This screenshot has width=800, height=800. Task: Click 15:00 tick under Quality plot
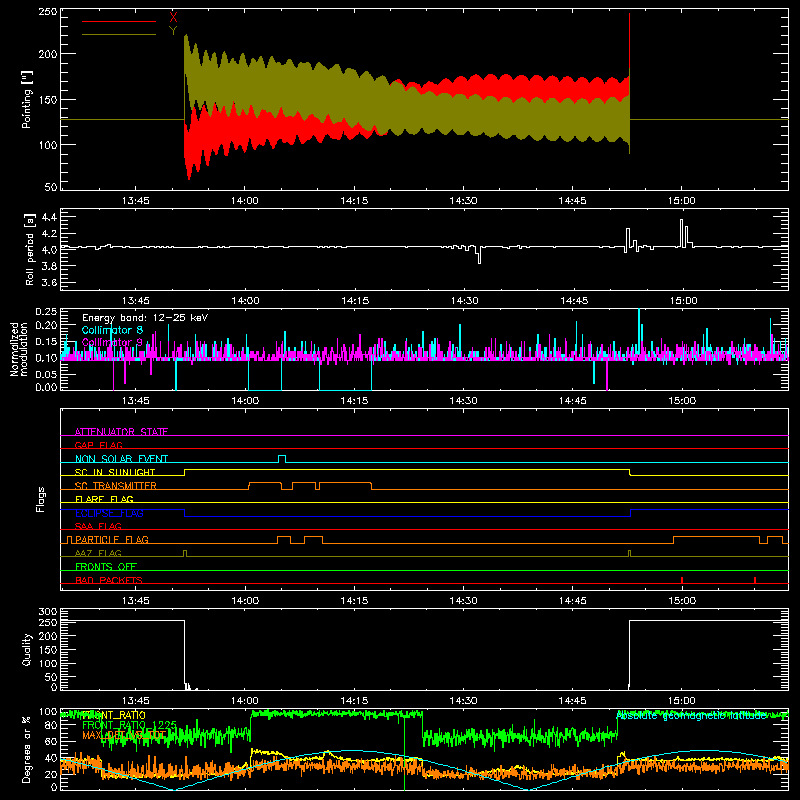(x=682, y=701)
